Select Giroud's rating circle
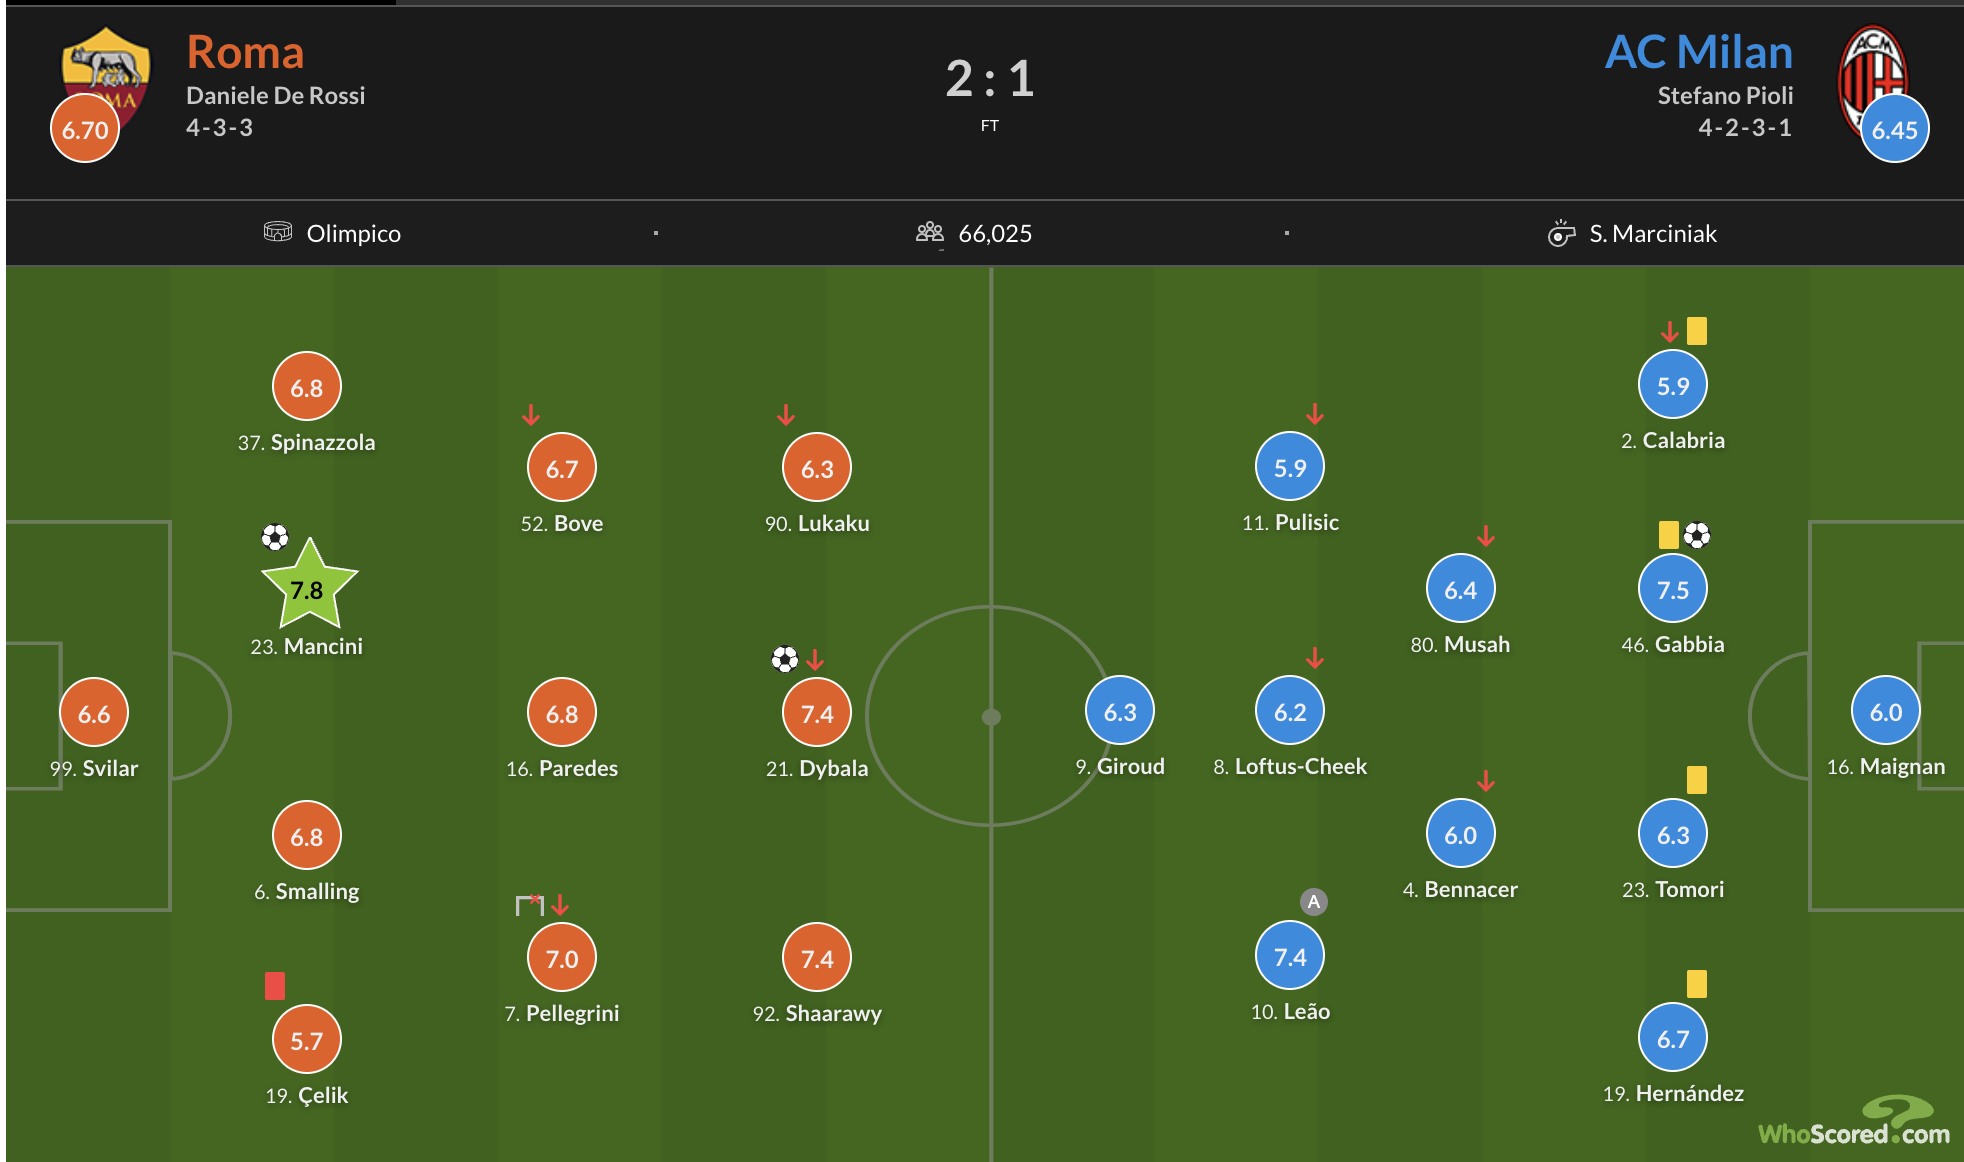 tap(1120, 711)
